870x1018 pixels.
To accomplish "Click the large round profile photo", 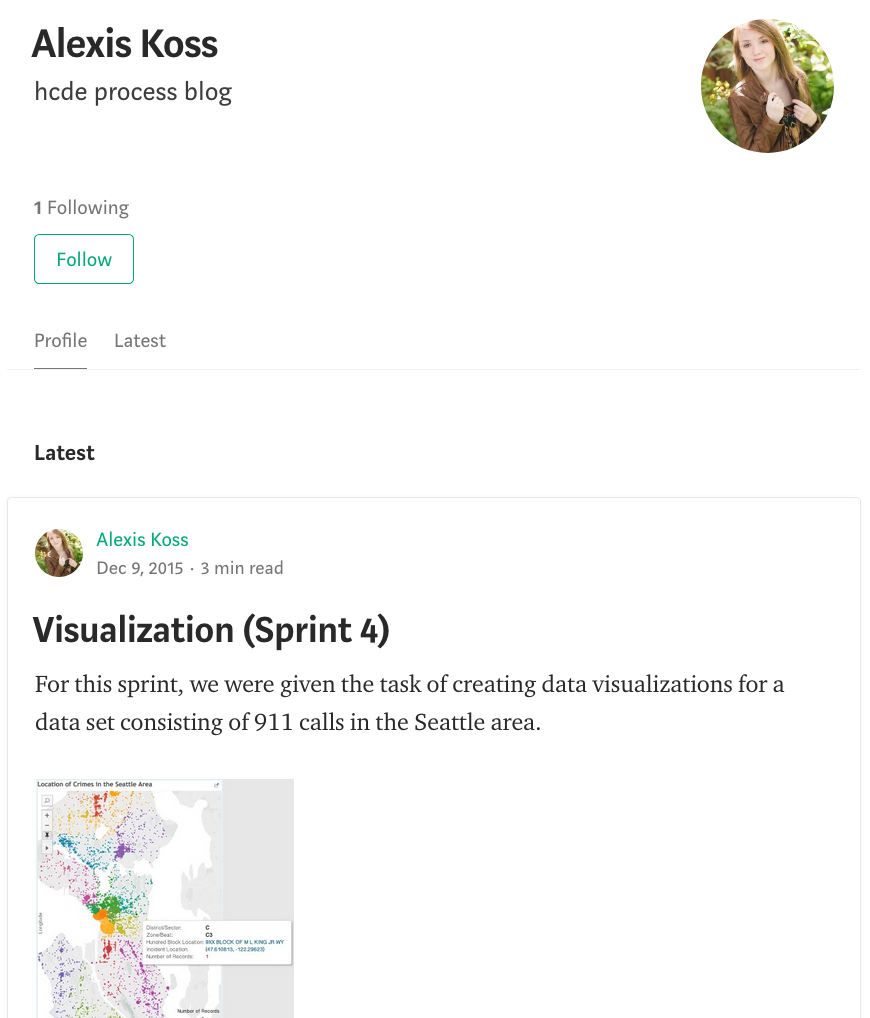I will click(767, 86).
